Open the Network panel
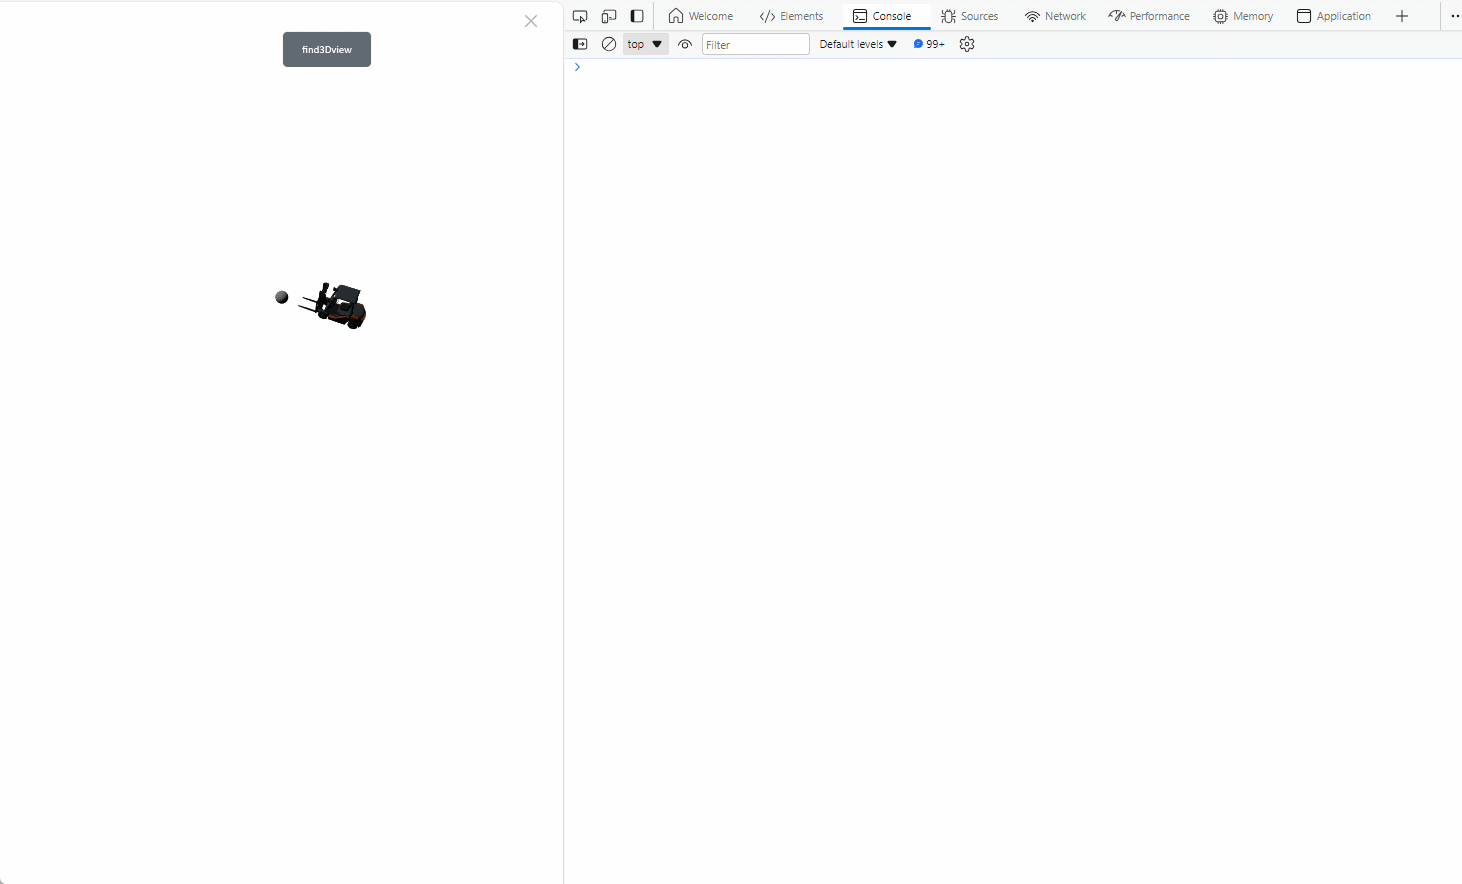 pyautogui.click(x=1055, y=16)
